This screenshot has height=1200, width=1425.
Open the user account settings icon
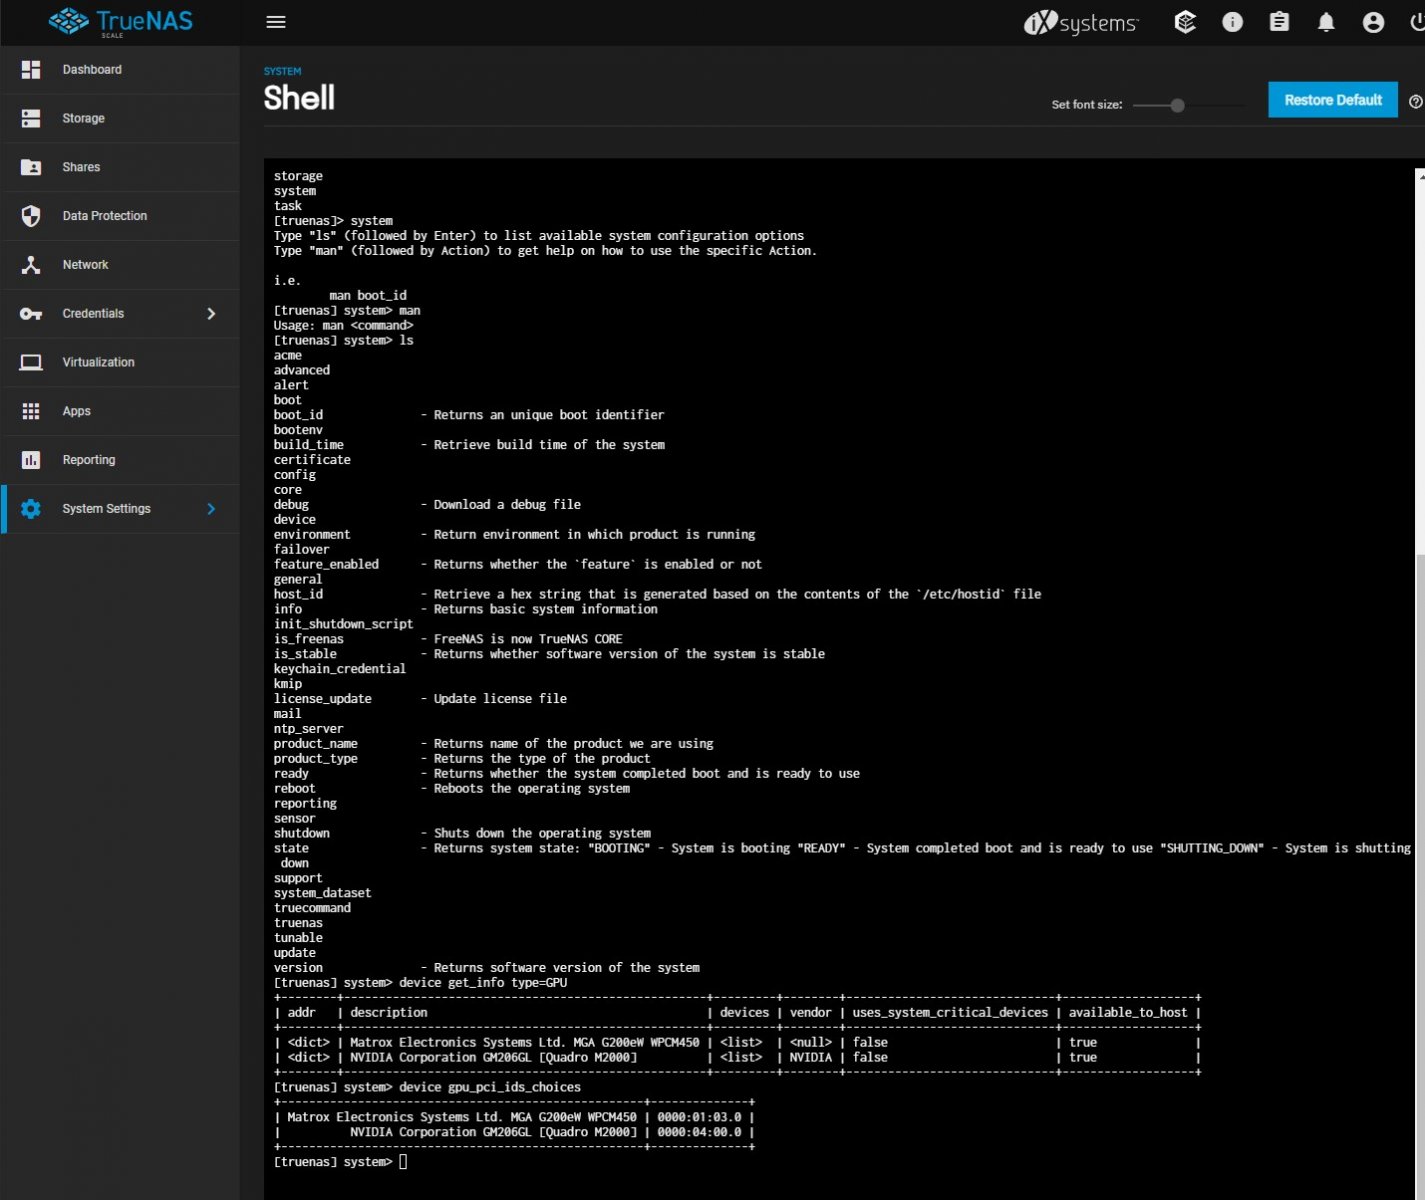(1373, 22)
